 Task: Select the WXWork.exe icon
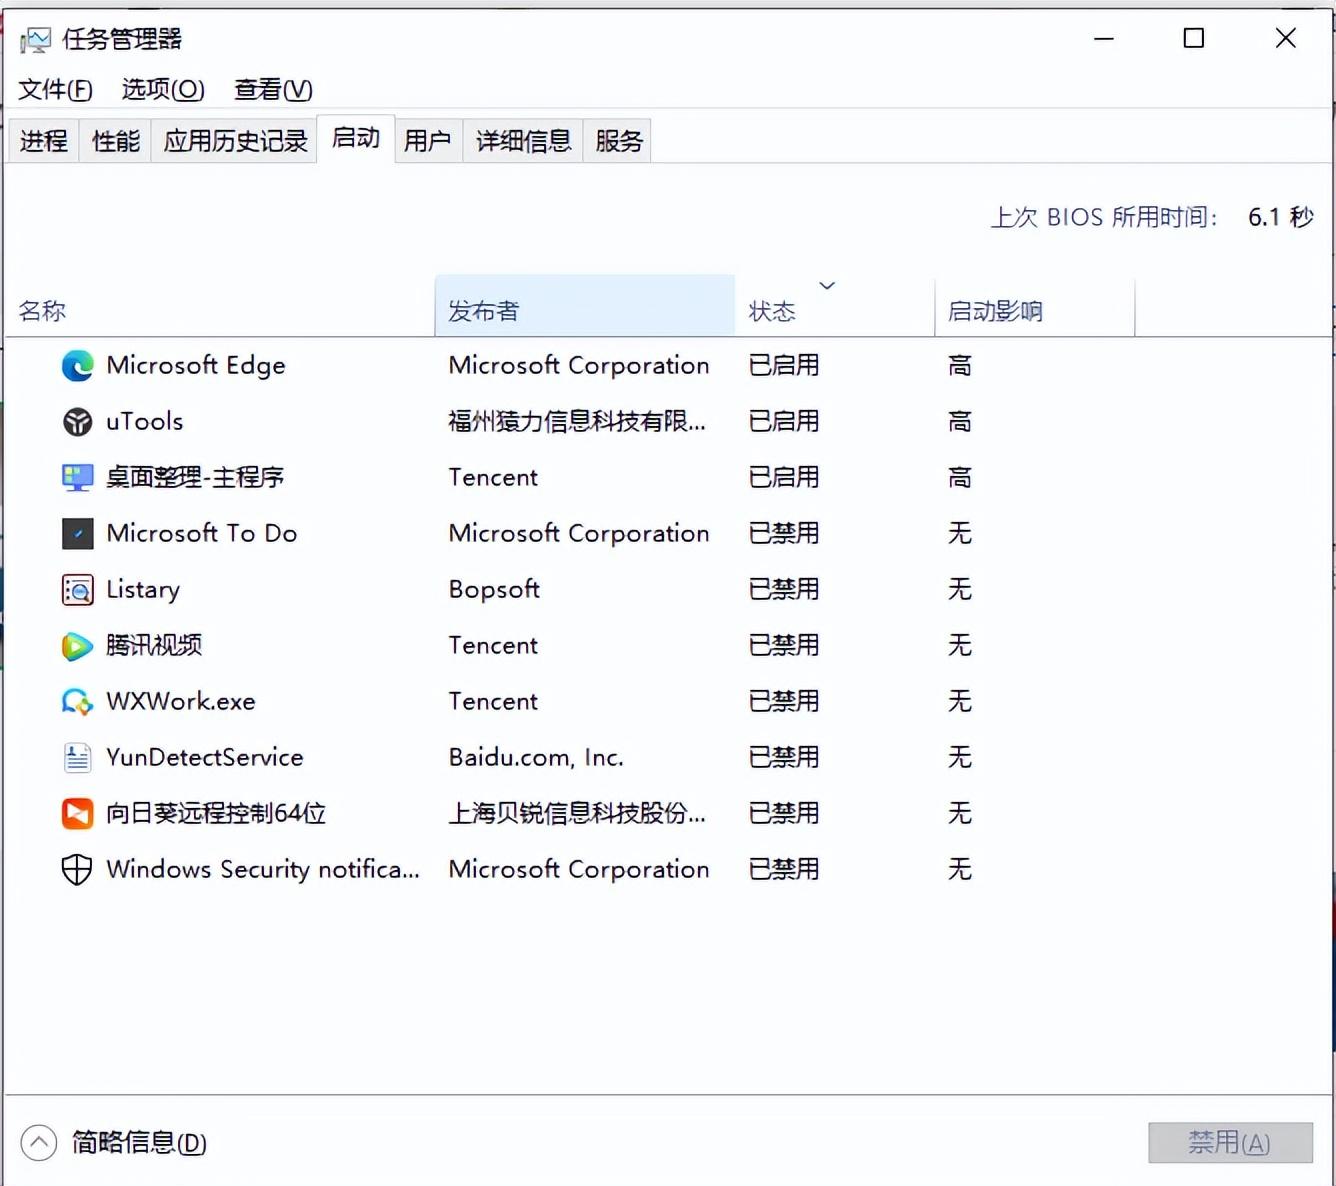77,702
